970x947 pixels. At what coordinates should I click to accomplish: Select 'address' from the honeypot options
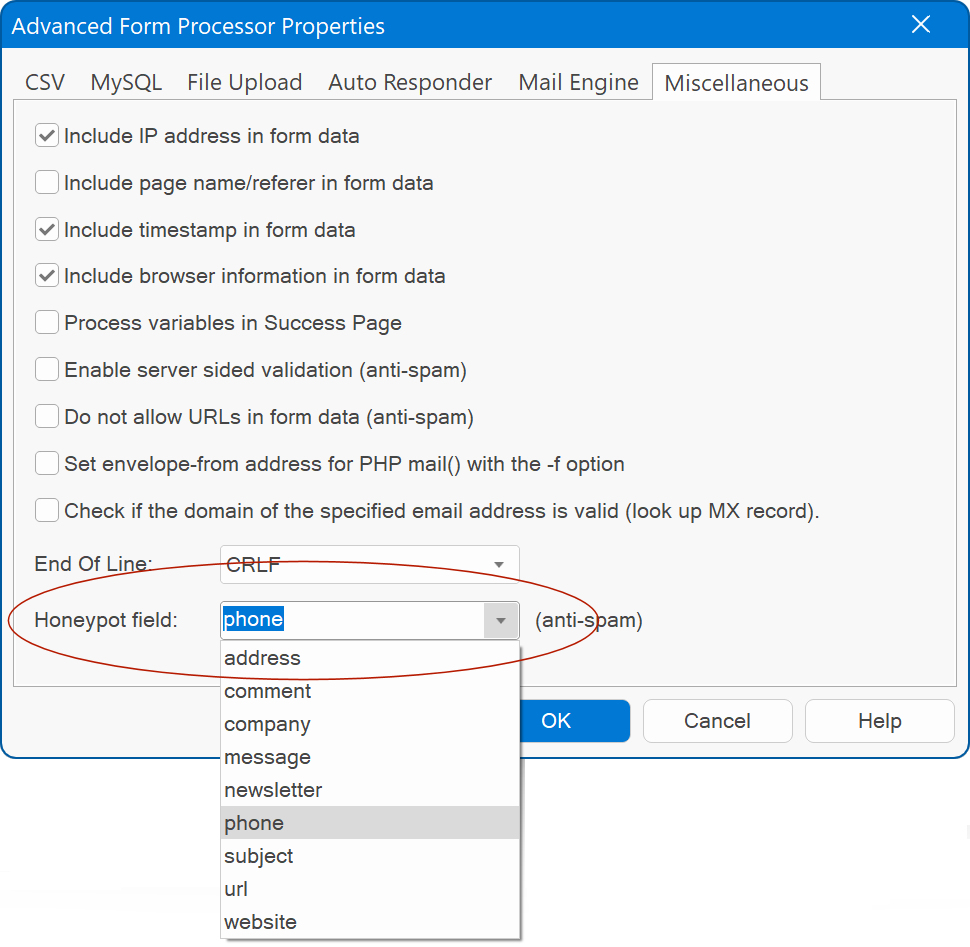pos(262,658)
